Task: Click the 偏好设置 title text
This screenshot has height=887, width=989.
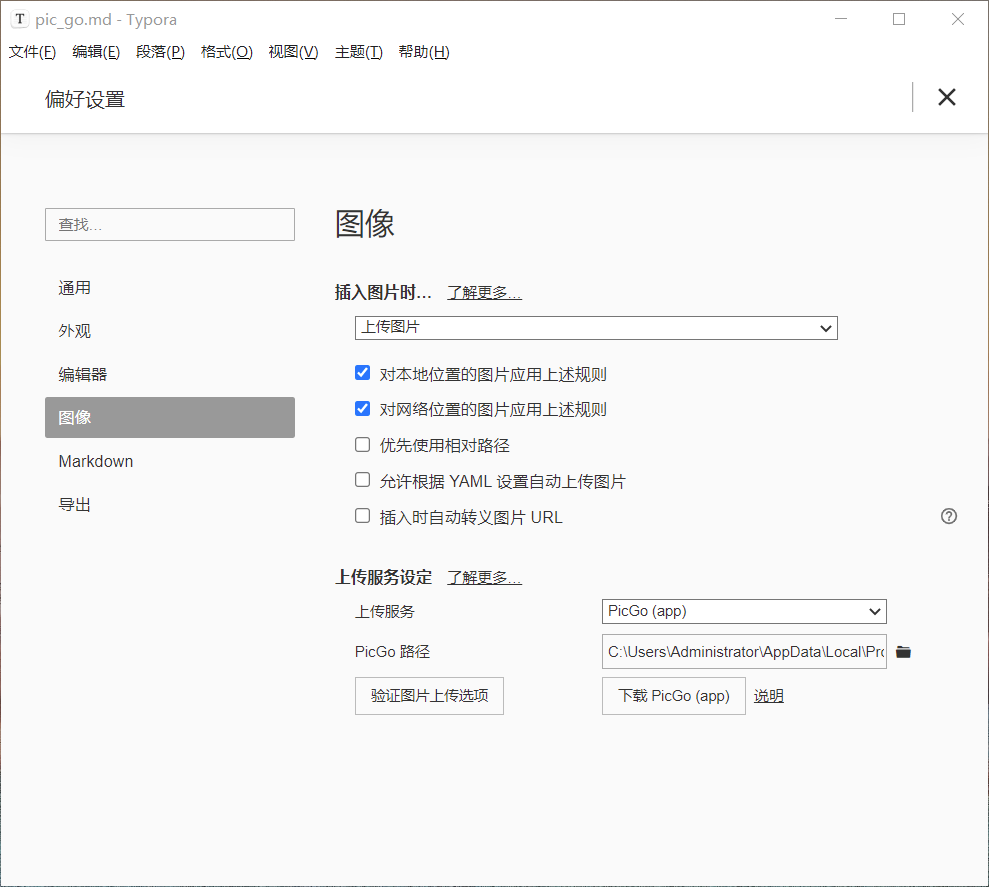Action: click(85, 99)
